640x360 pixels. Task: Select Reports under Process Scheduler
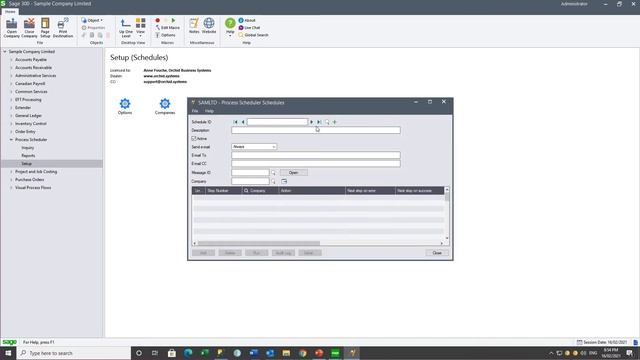click(28, 156)
